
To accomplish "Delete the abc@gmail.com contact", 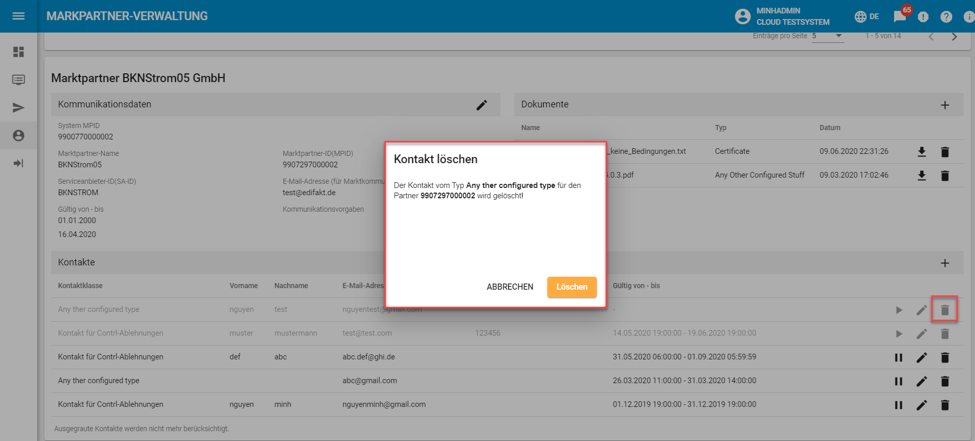I will [x=945, y=381].
